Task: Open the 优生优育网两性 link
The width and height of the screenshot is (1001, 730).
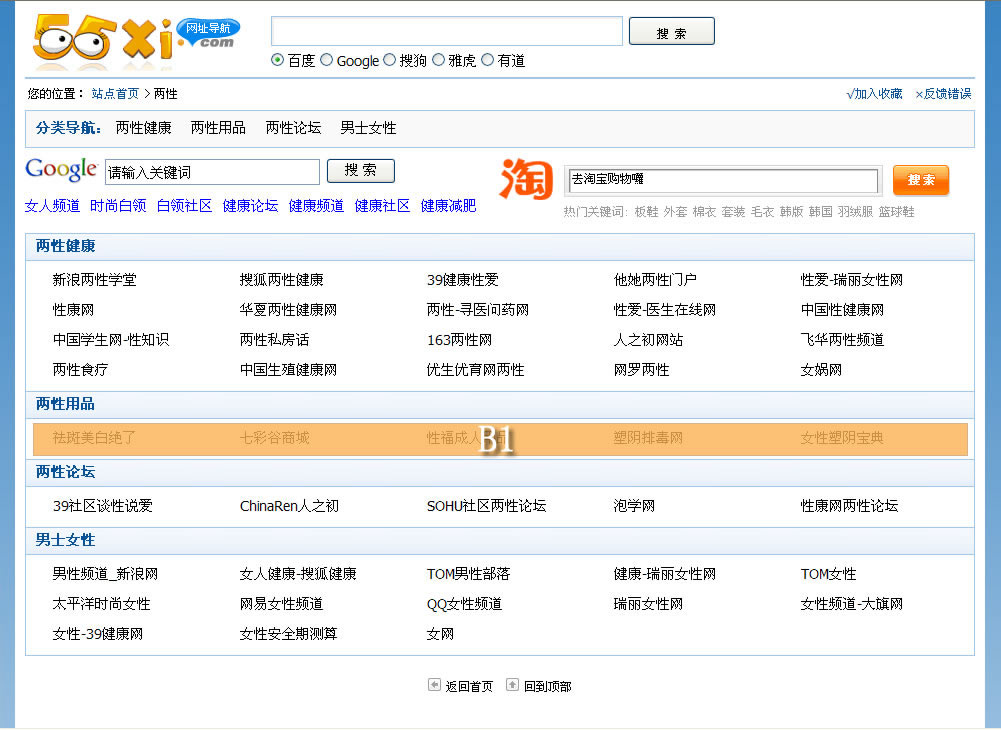Action: [475, 370]
